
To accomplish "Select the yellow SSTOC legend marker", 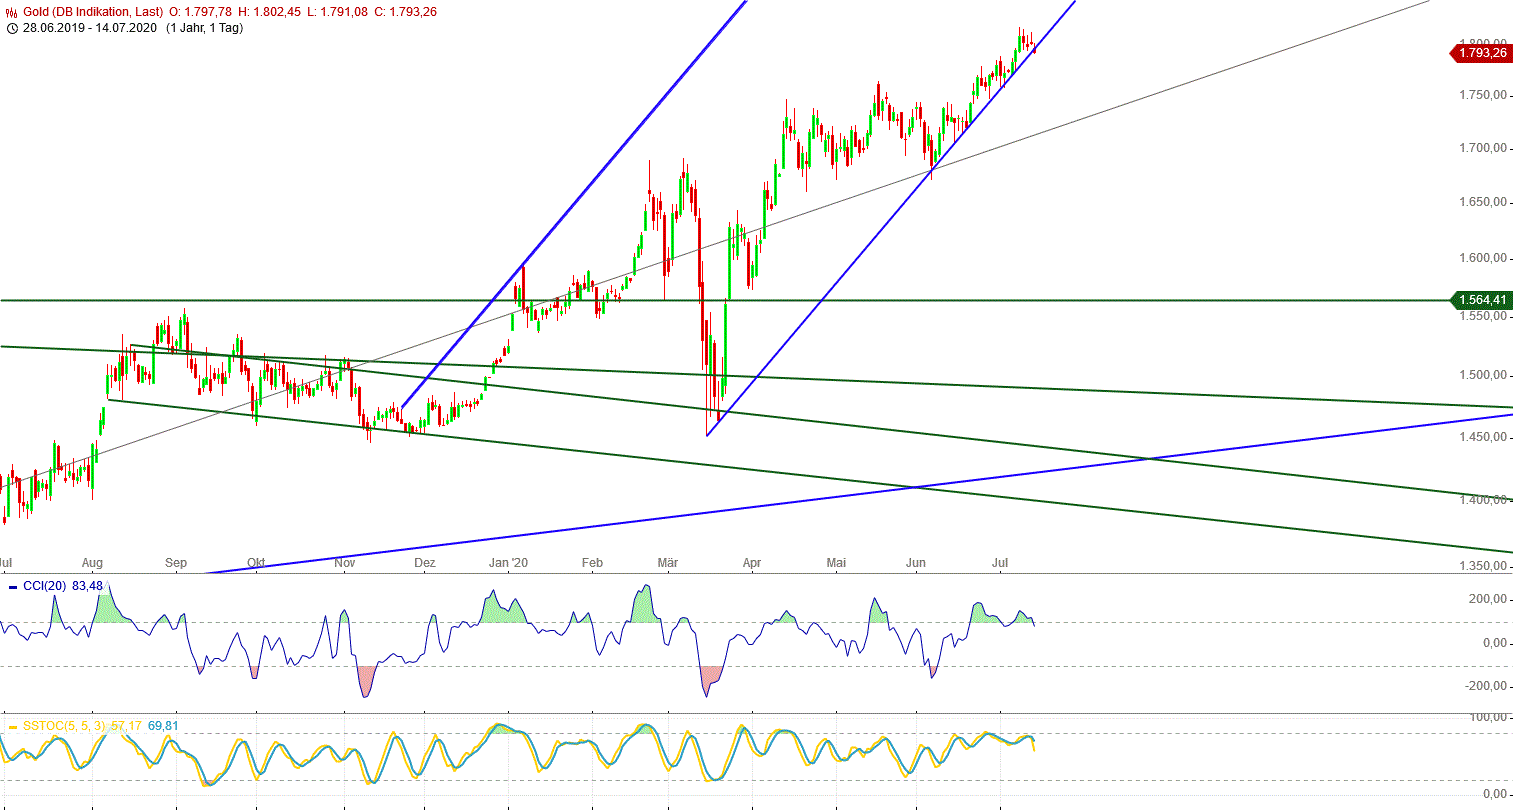I will coord(13,726).
